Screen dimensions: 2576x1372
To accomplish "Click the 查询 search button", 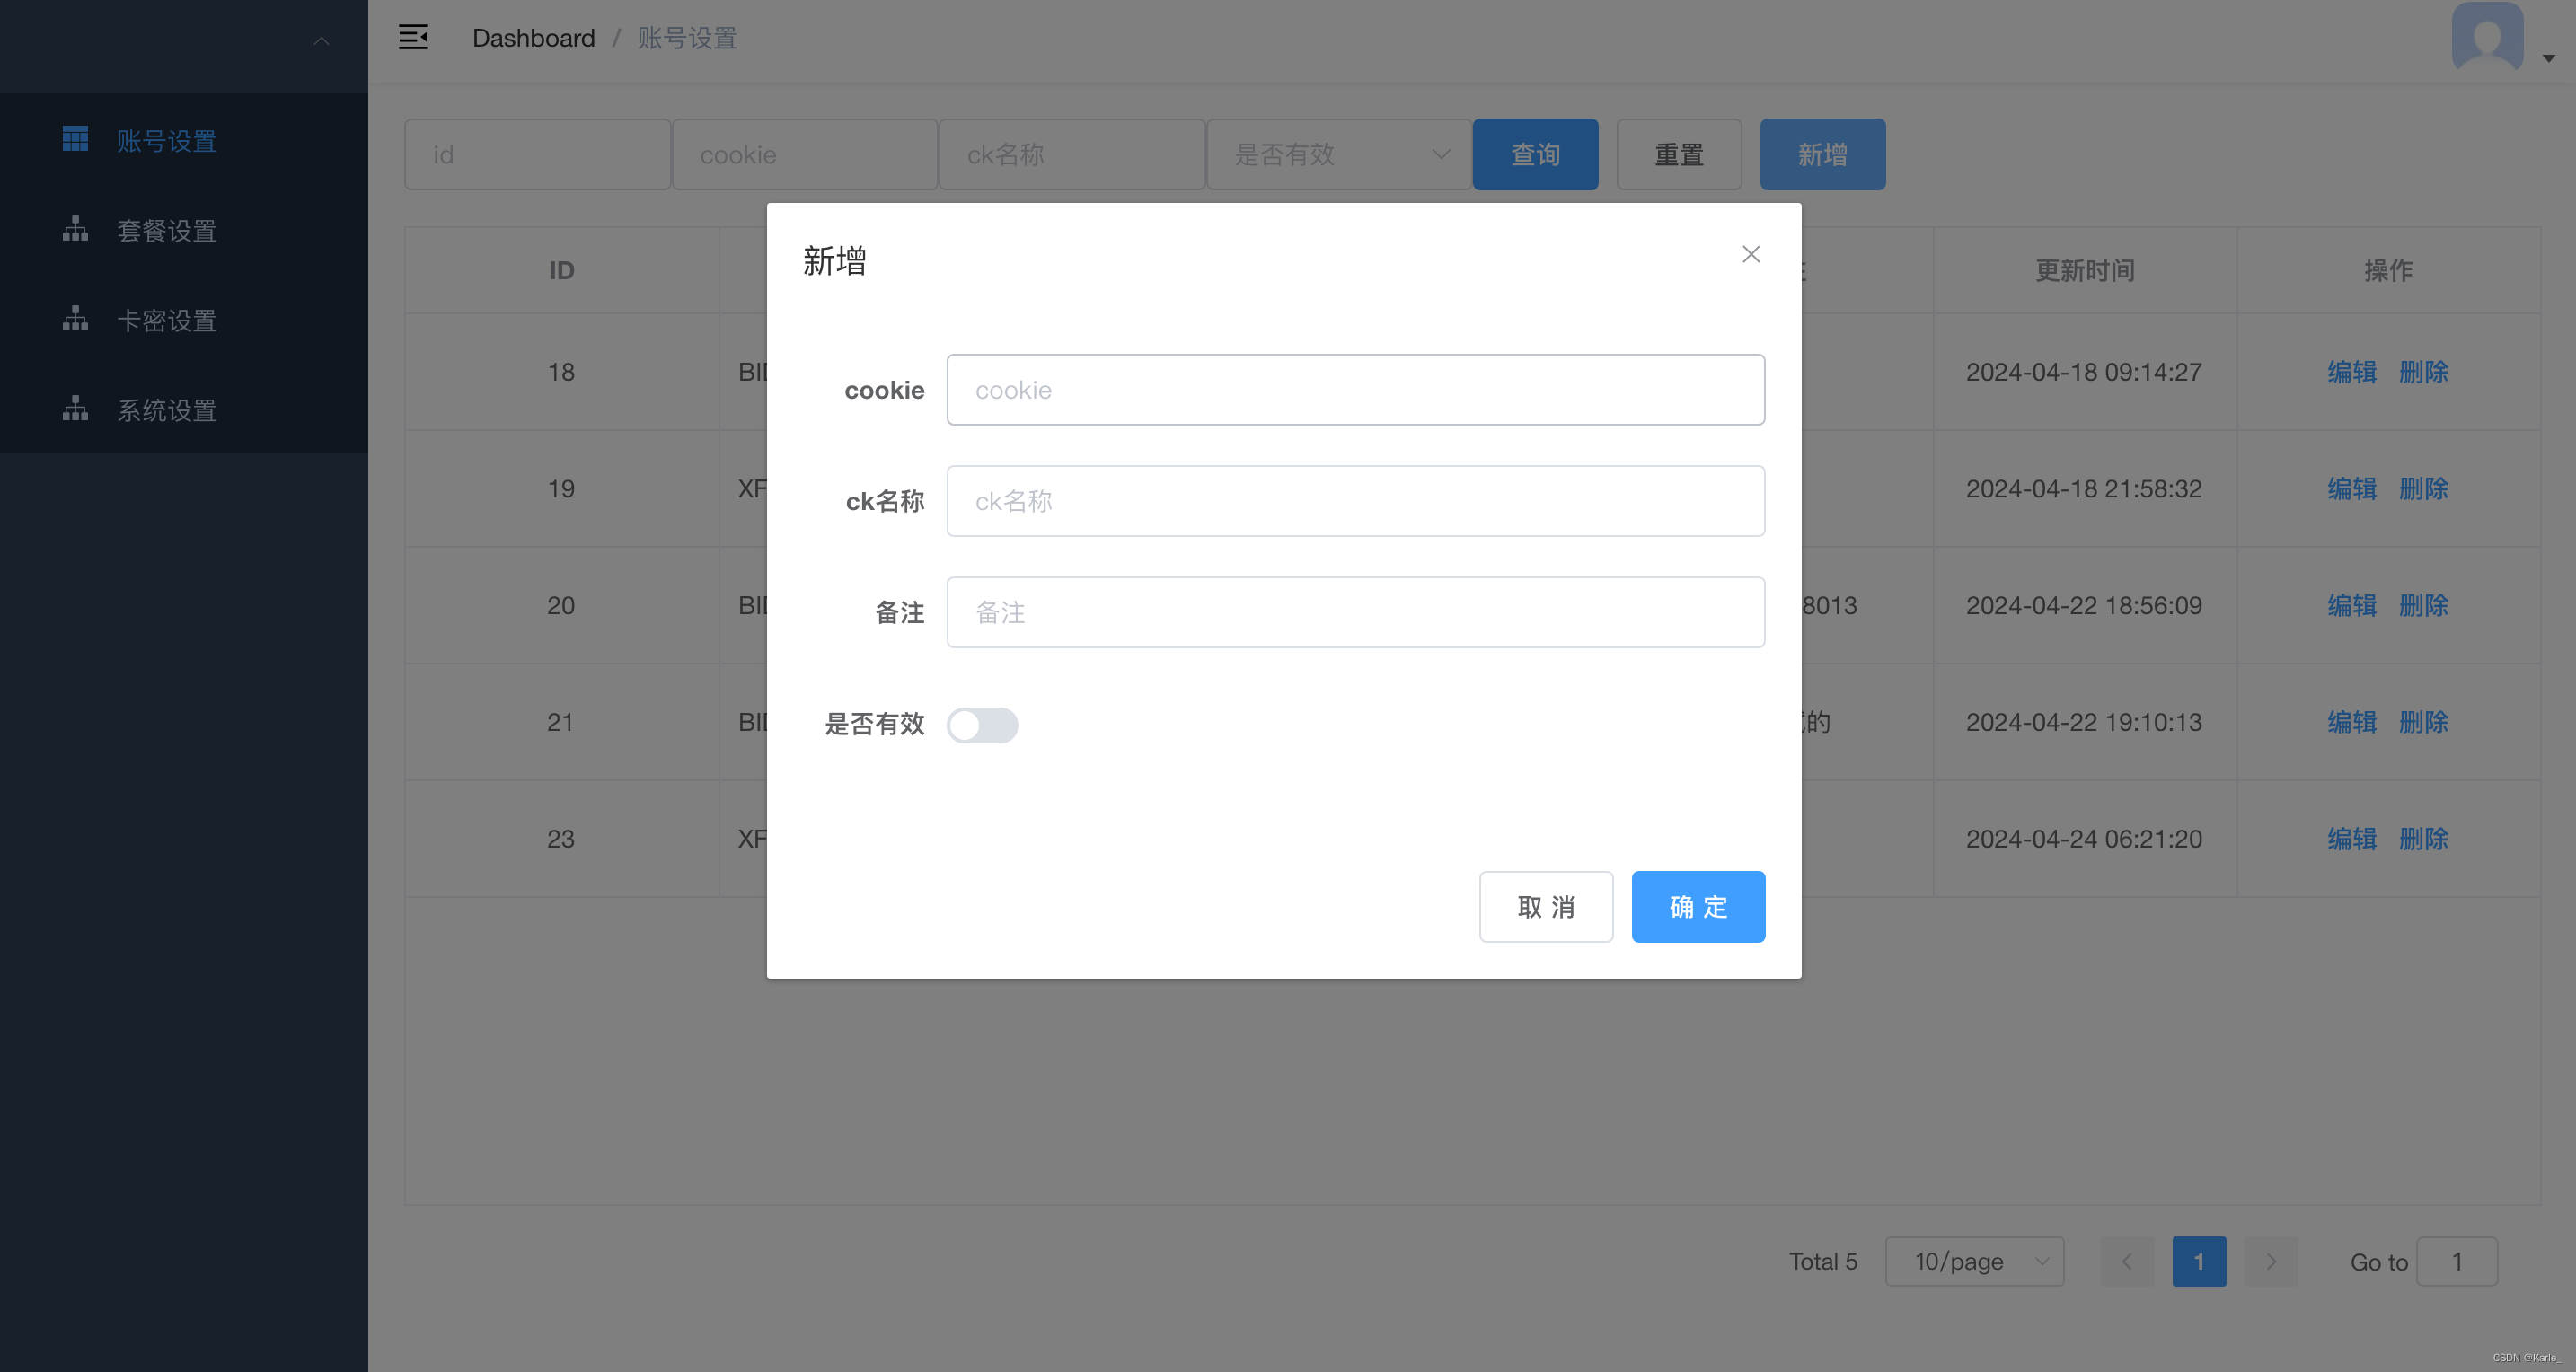I will click(1535, 155).
